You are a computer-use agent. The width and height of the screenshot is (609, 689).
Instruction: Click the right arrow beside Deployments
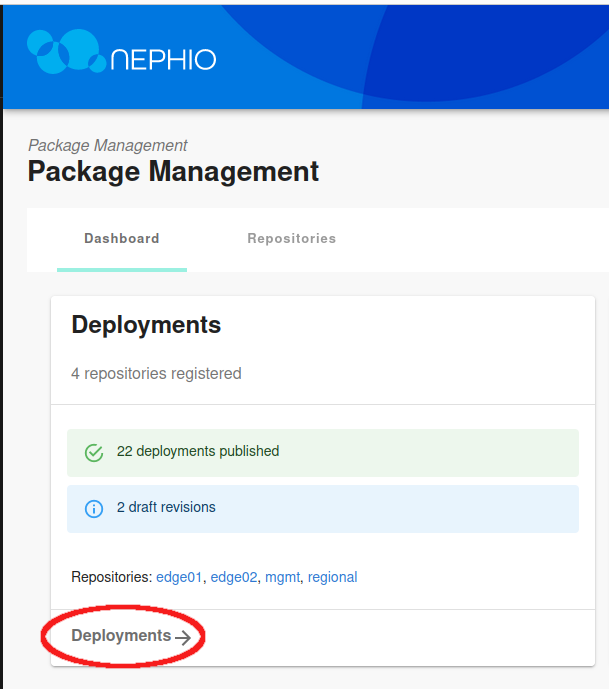click(182, 637)
